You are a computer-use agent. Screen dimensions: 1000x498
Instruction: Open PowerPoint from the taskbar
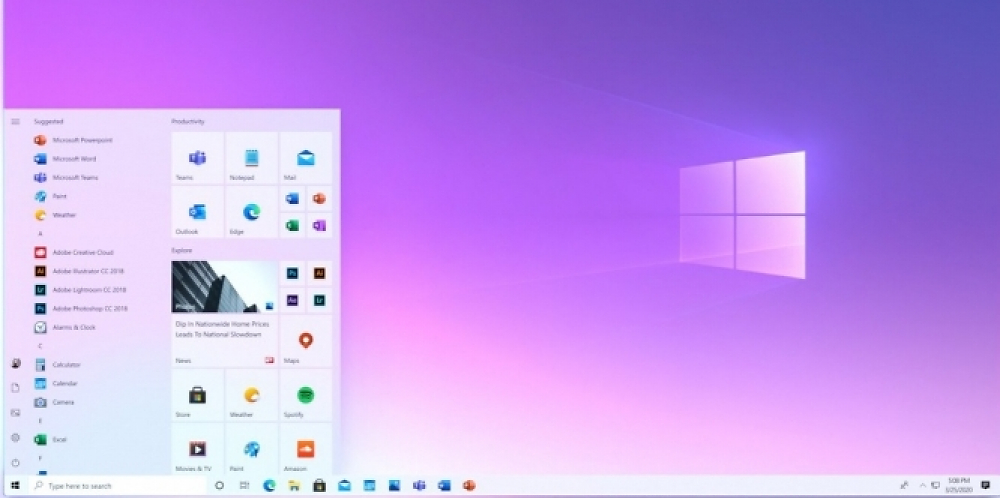click(469, 486)
